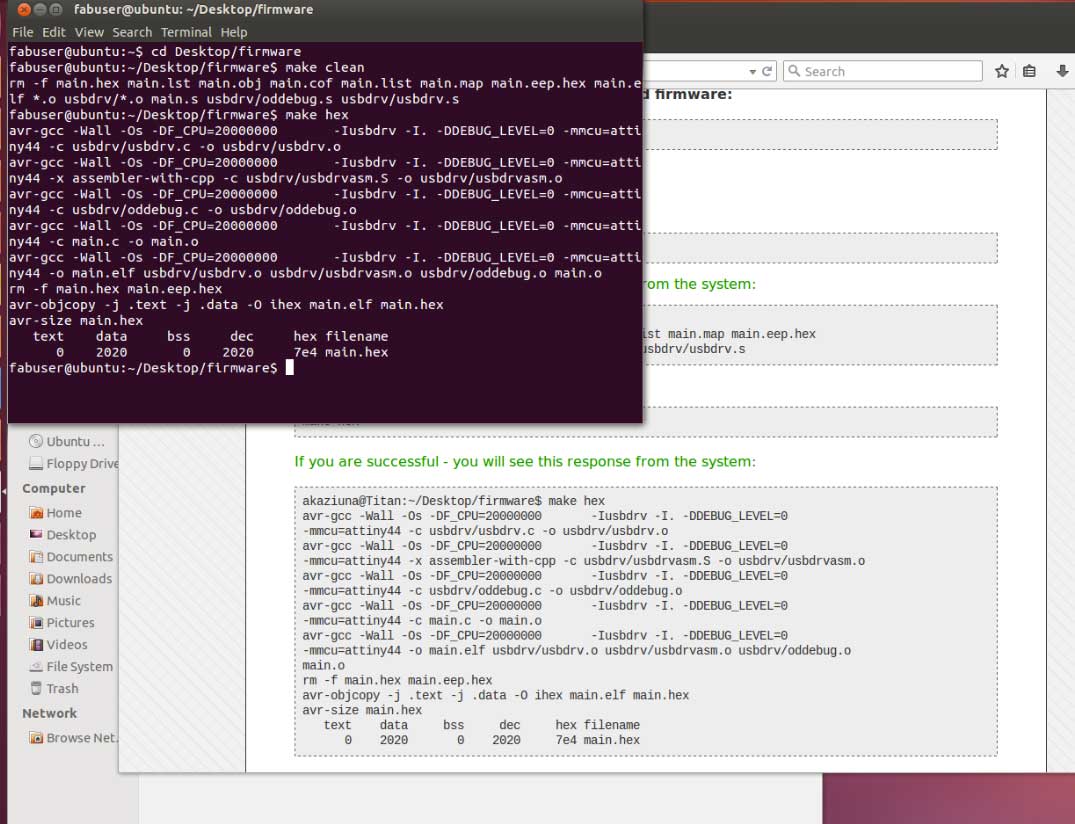Open the terminal's Help menu
1075x824 pixels.
(x=234, y=32)
